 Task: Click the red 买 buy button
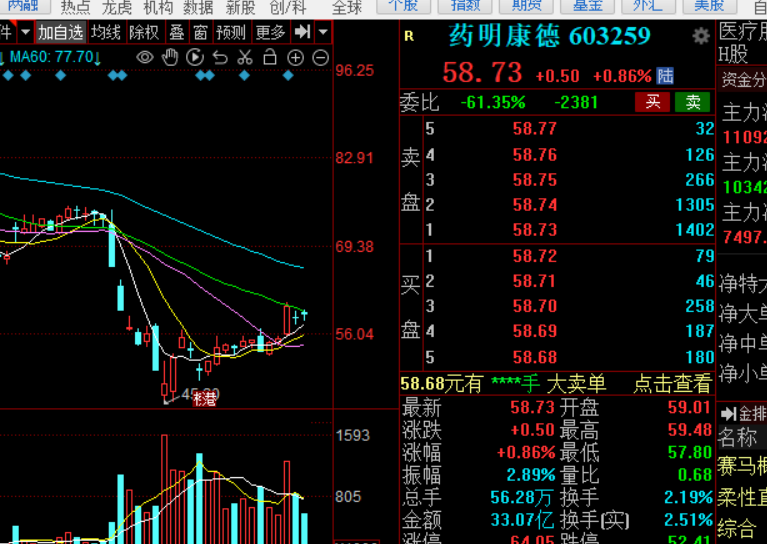pos(653,102)
